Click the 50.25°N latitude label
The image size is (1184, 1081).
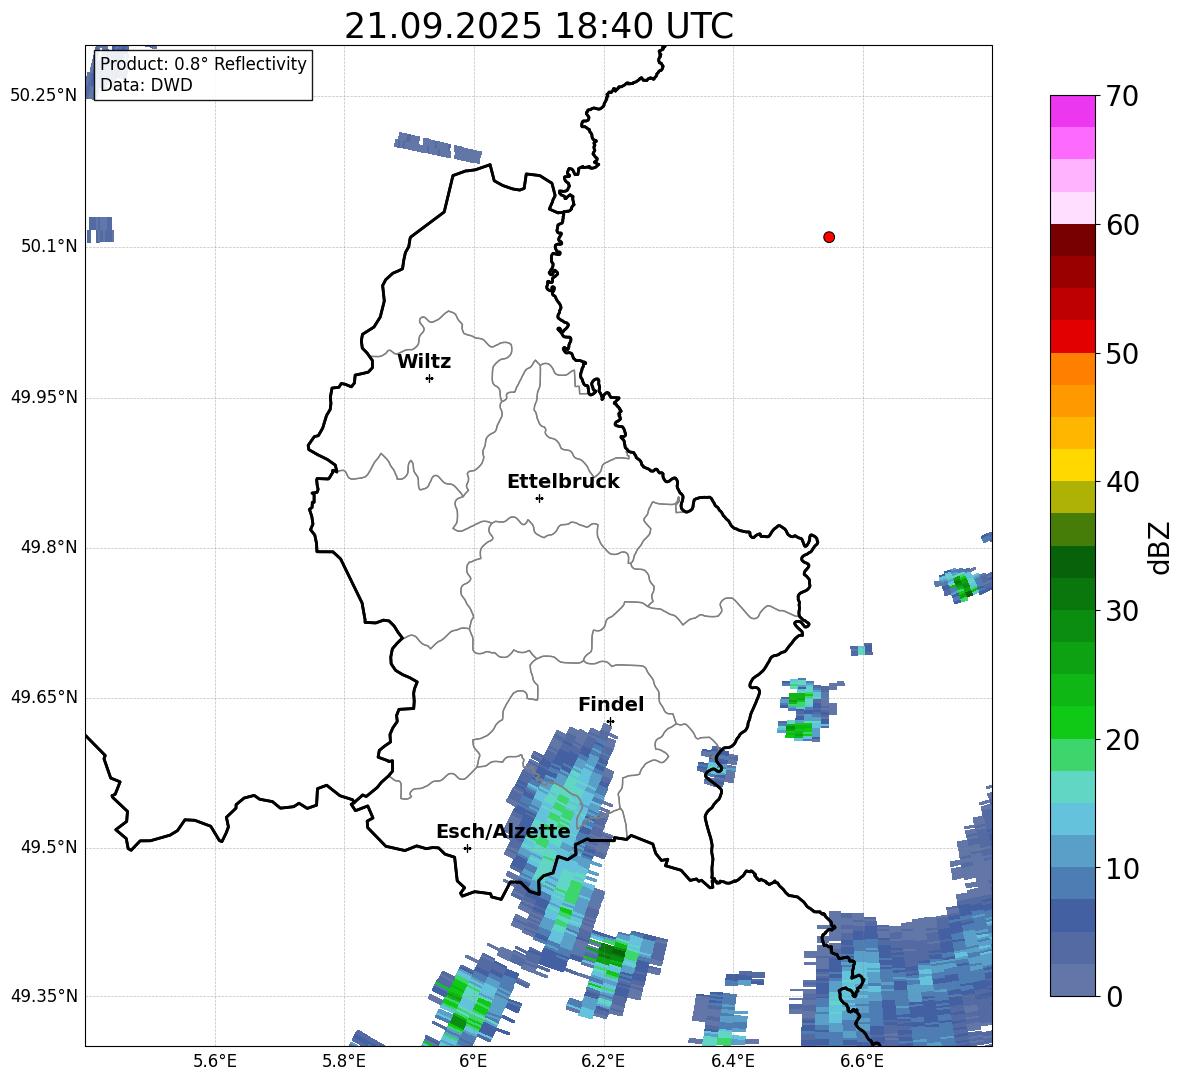pyautogui.click(x=44, y=96)
